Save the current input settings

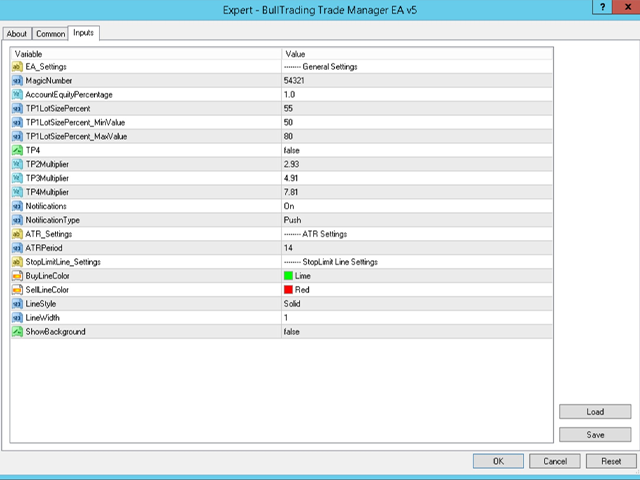[595, 435]
